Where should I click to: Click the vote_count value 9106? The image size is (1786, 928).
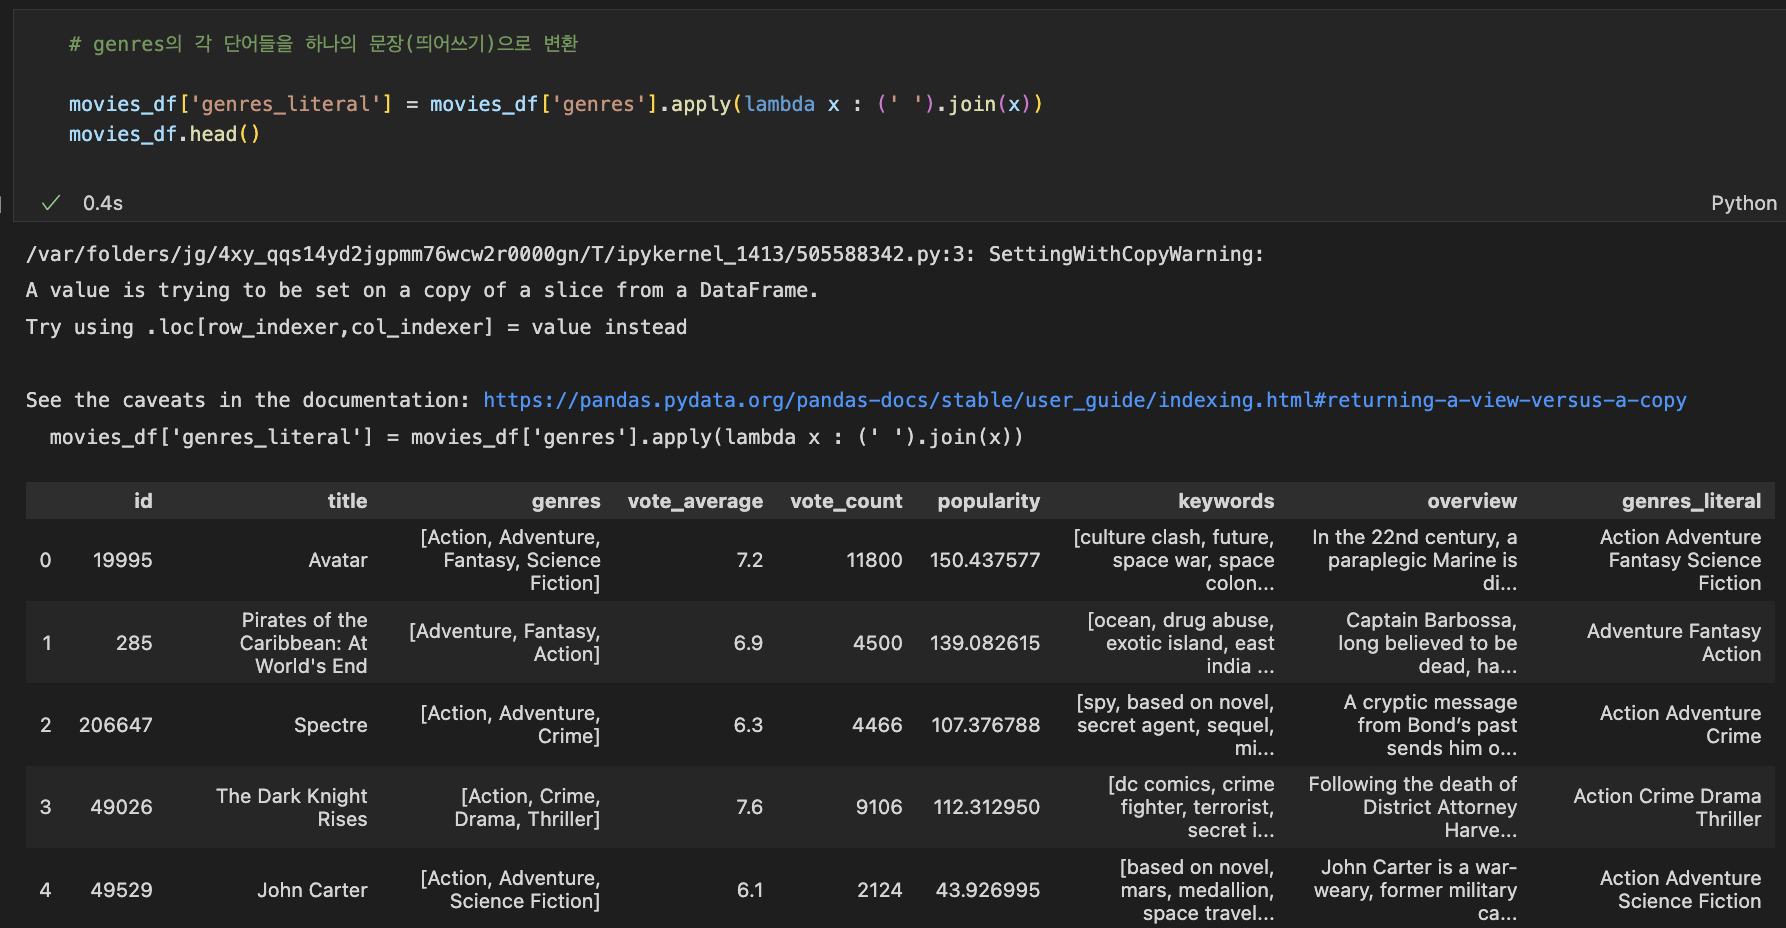coord(879,807)
